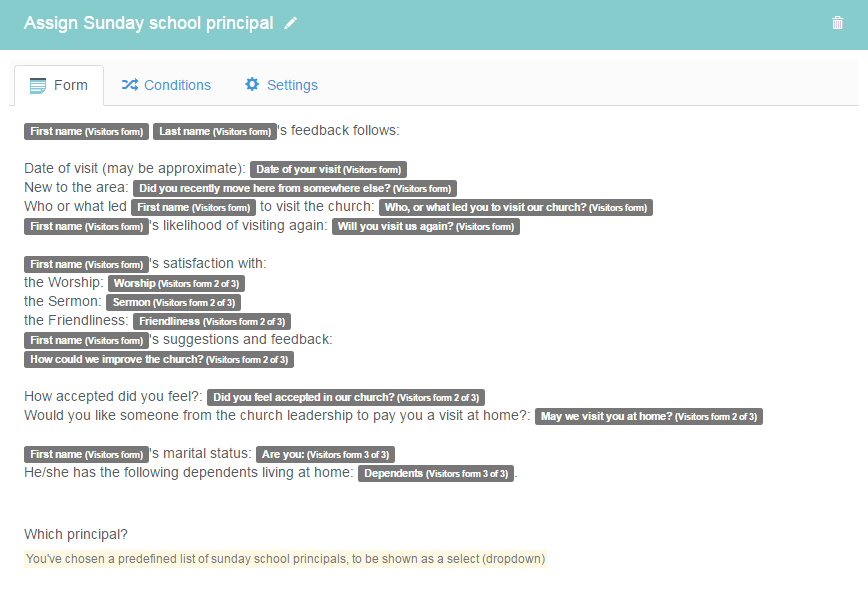Open the Conditions tab
This screenshot has height=597, width=868.
click(166, 85)
